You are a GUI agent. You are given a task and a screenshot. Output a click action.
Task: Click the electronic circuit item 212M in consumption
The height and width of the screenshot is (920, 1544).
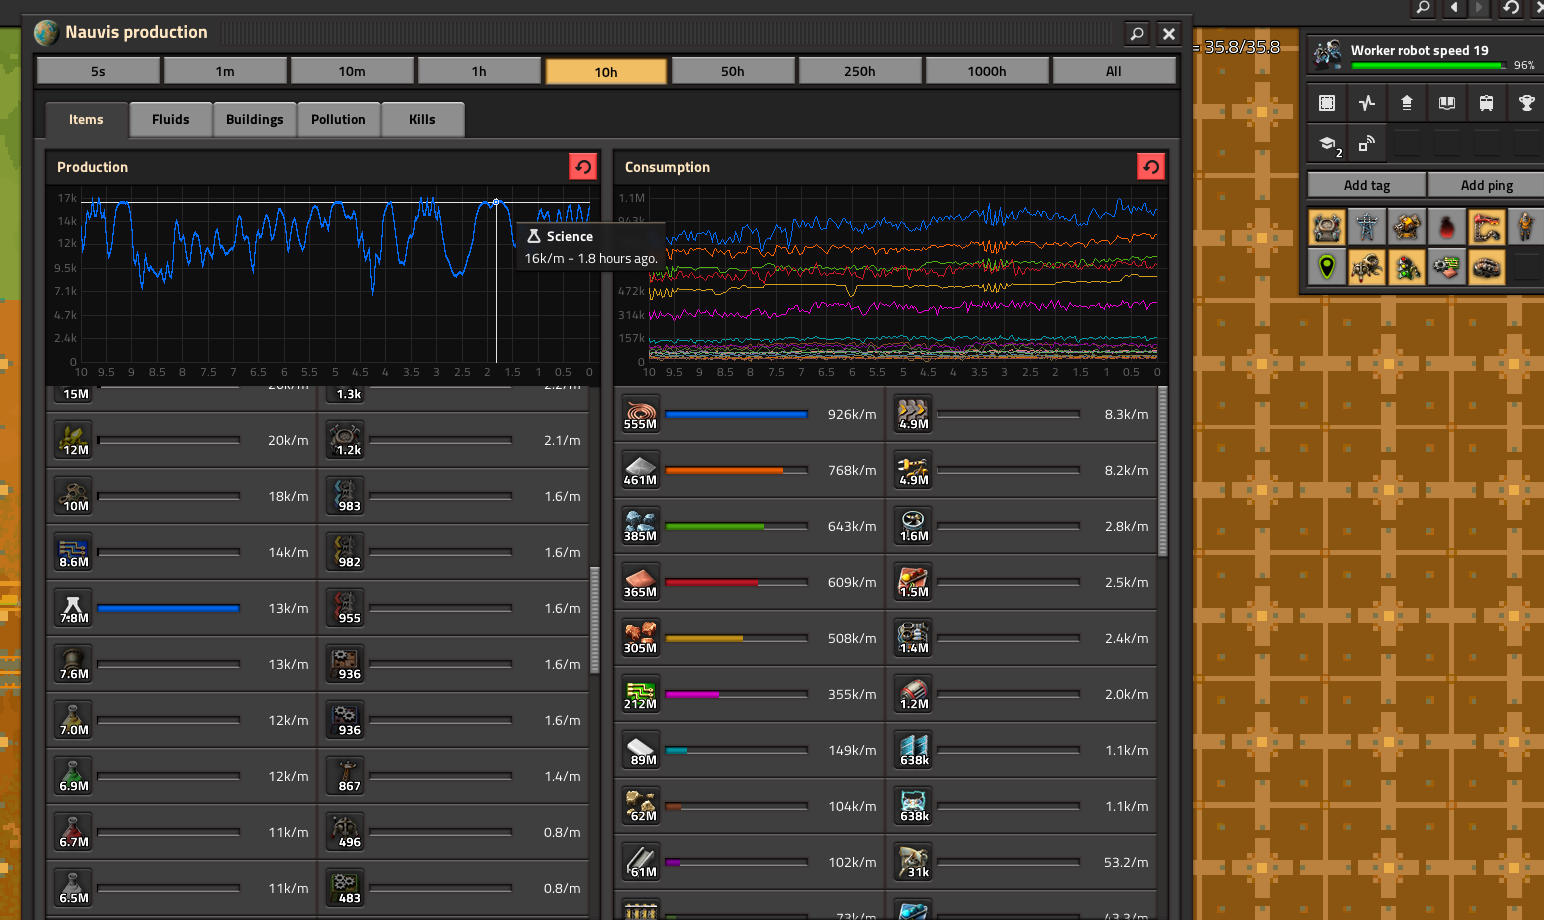[640, 694]
